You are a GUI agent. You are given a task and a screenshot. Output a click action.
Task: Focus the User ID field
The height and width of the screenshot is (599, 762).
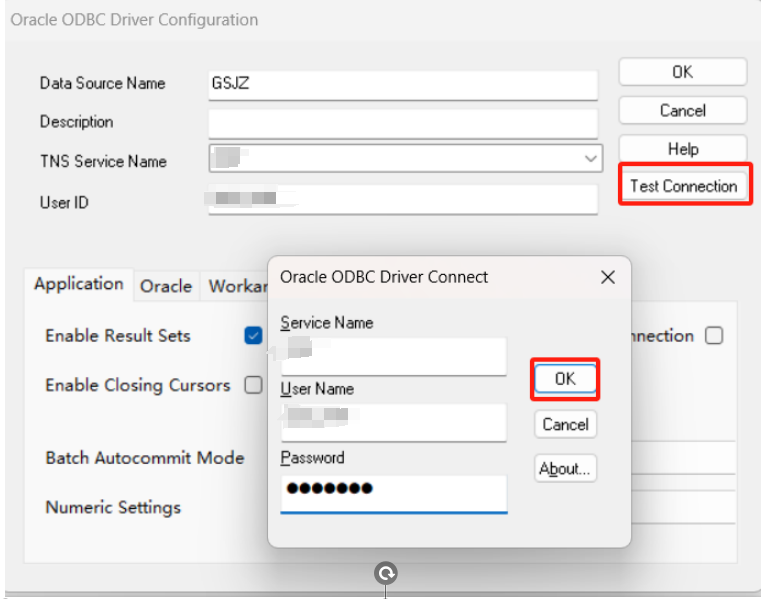[x=403, y=200]
